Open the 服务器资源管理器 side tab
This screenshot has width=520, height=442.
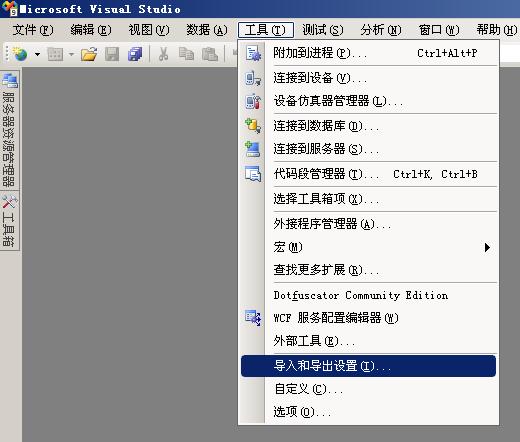[x=10, y=129]
